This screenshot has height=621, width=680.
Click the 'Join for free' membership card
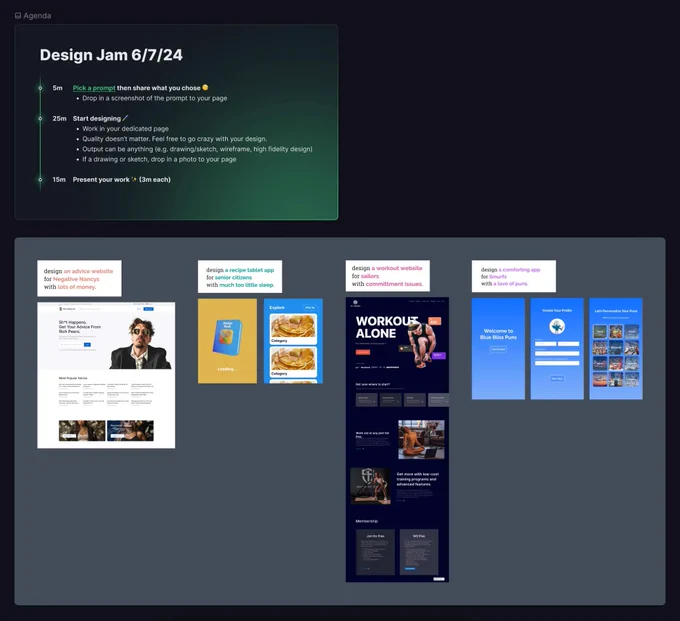(x=375, y=552)
